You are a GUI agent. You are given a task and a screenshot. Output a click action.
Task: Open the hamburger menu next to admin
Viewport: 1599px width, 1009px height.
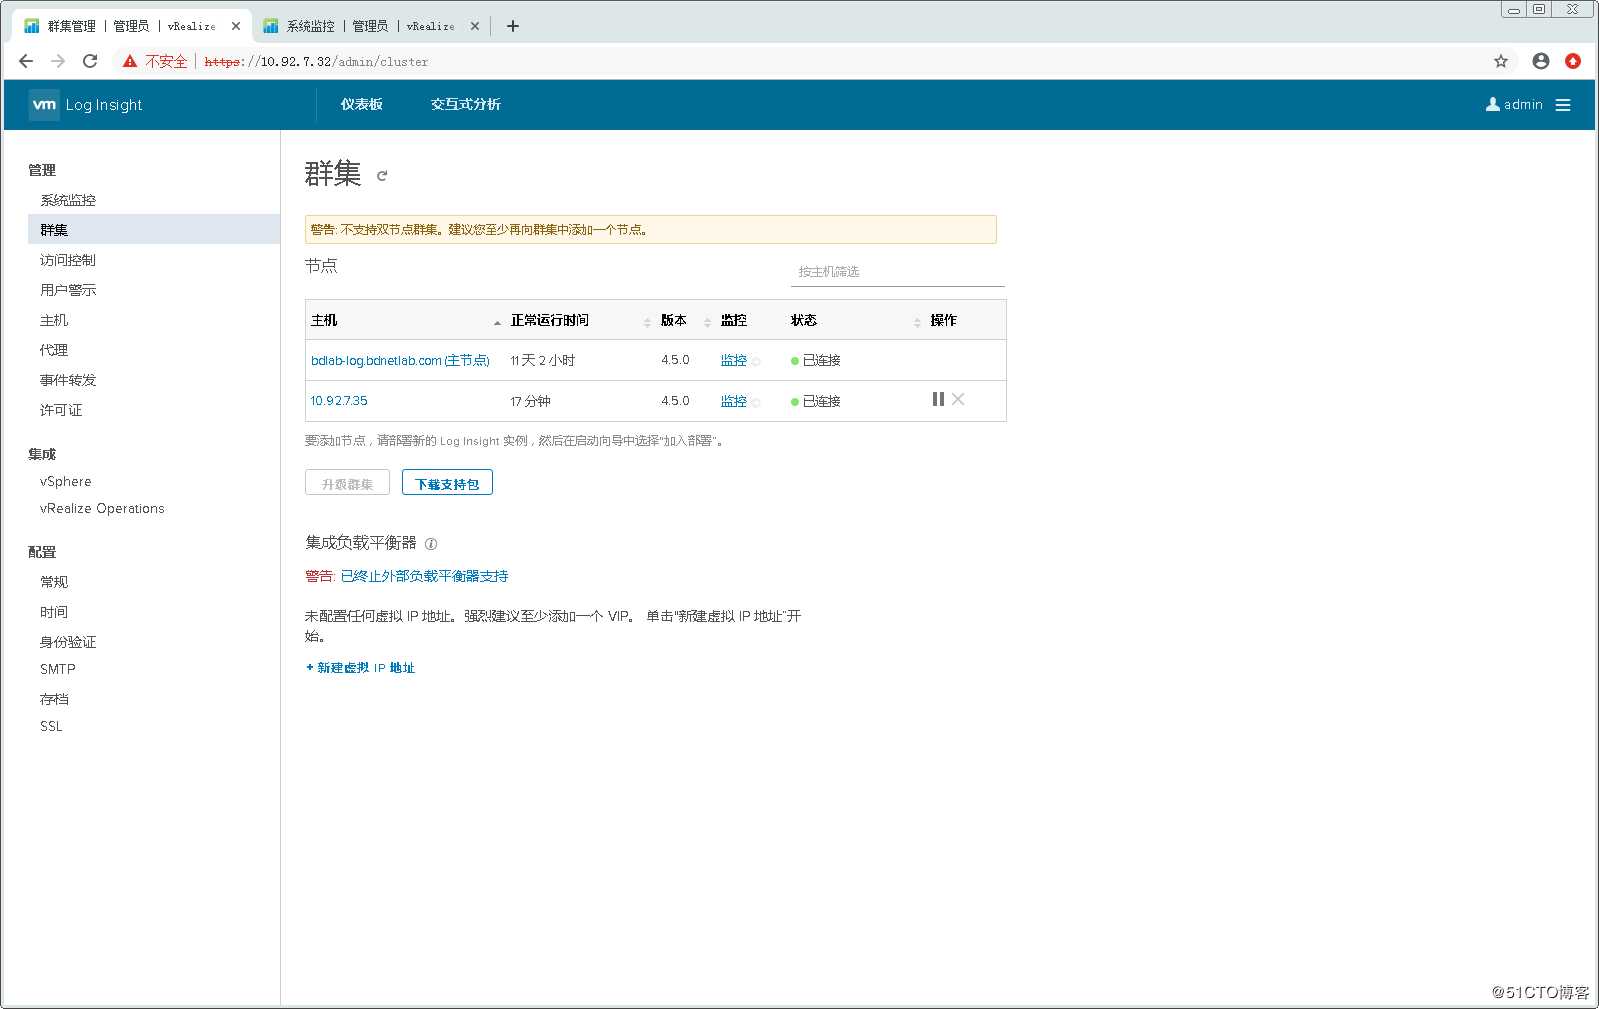pyautogui.click(x=1563, y=105)
